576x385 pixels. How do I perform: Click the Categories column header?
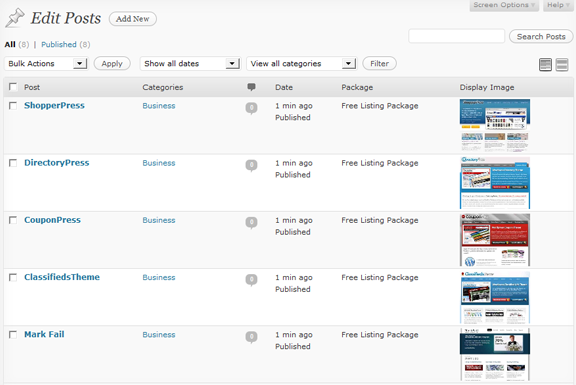[x=163, y=87]
